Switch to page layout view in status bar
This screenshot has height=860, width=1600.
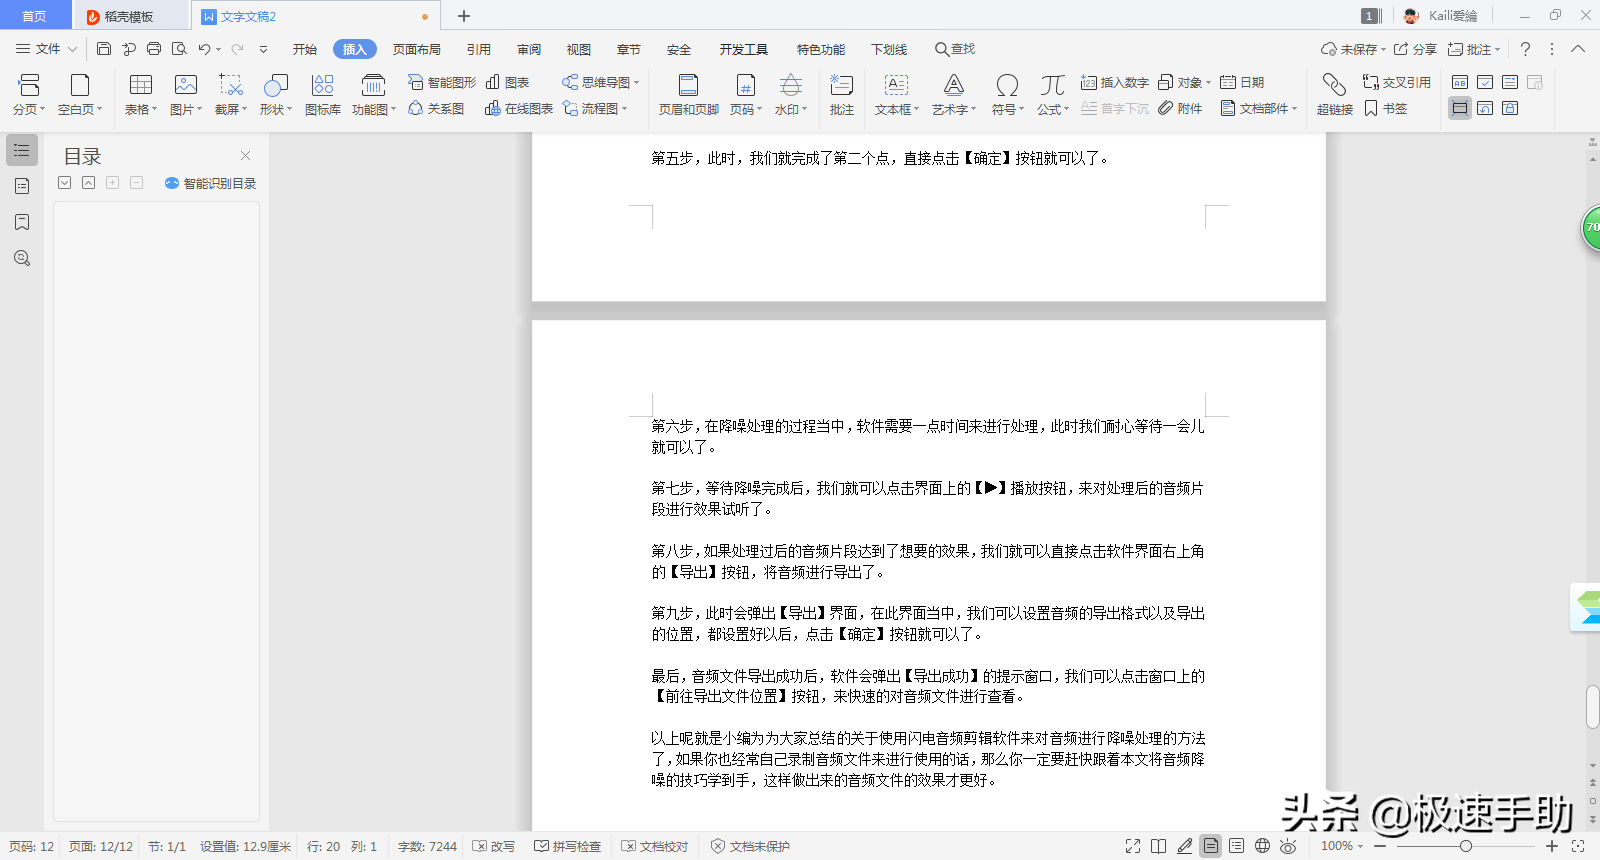point(1211,846)
